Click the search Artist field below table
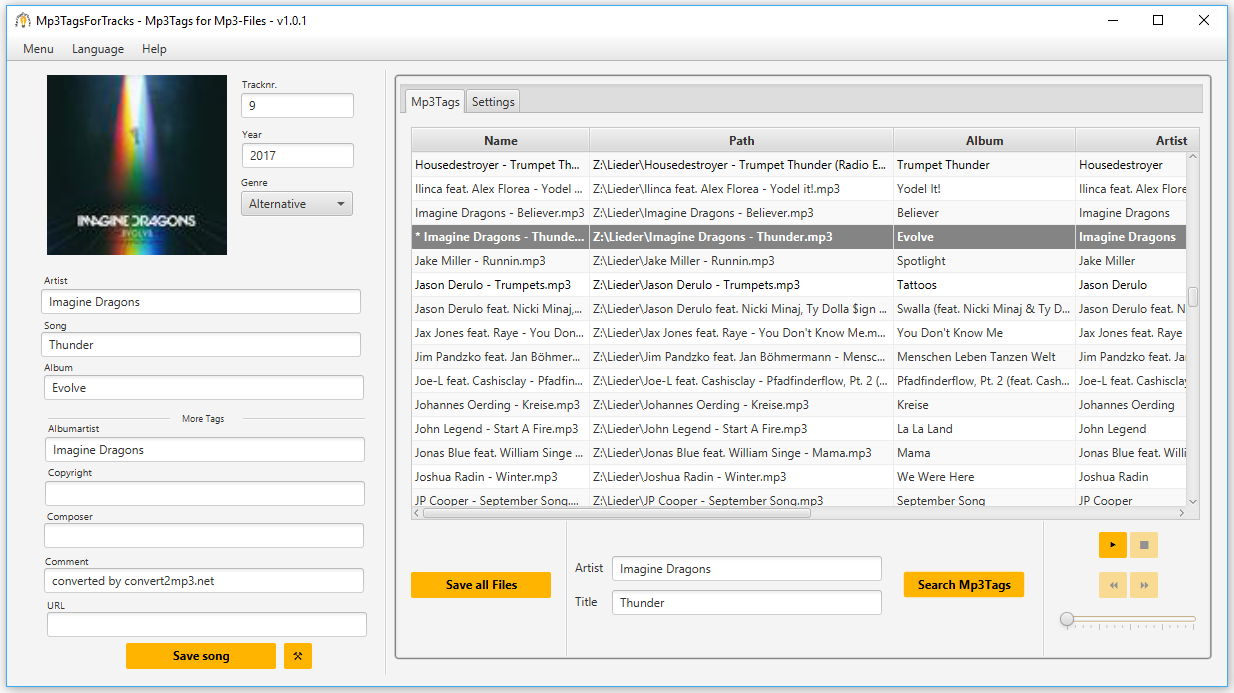Viewport: 1234px width, 693px height. (747, 569)
